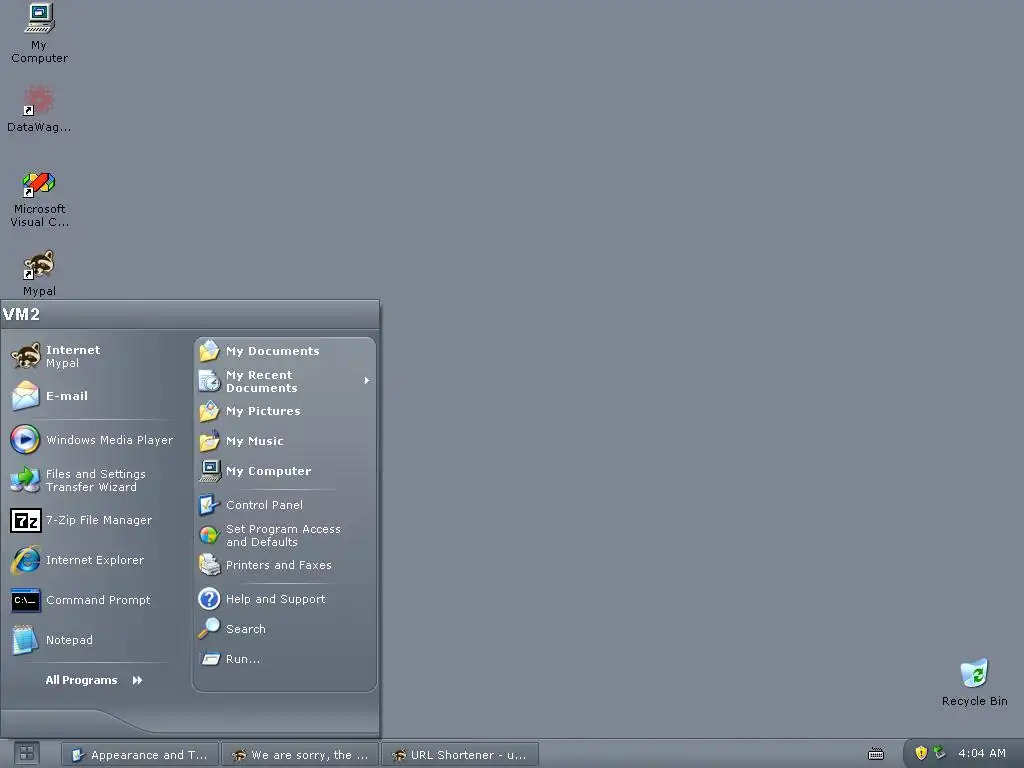Open Search from Start menu
1024x768 pixels.
click(x=285, y=629)
